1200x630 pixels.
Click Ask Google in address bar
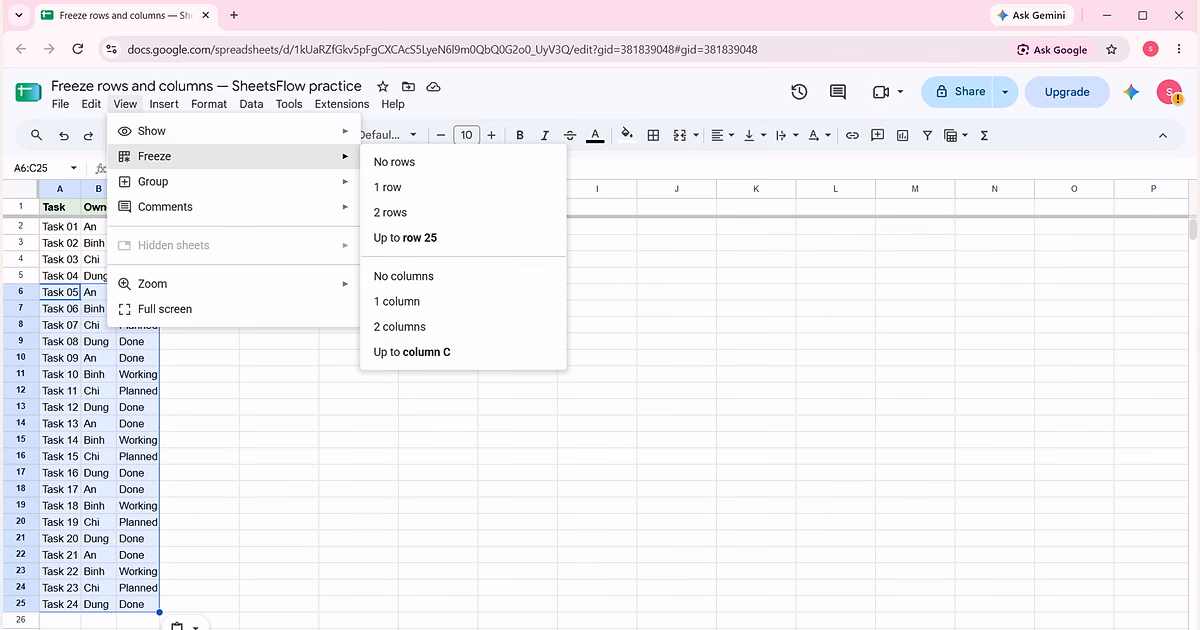[1052, 49]
